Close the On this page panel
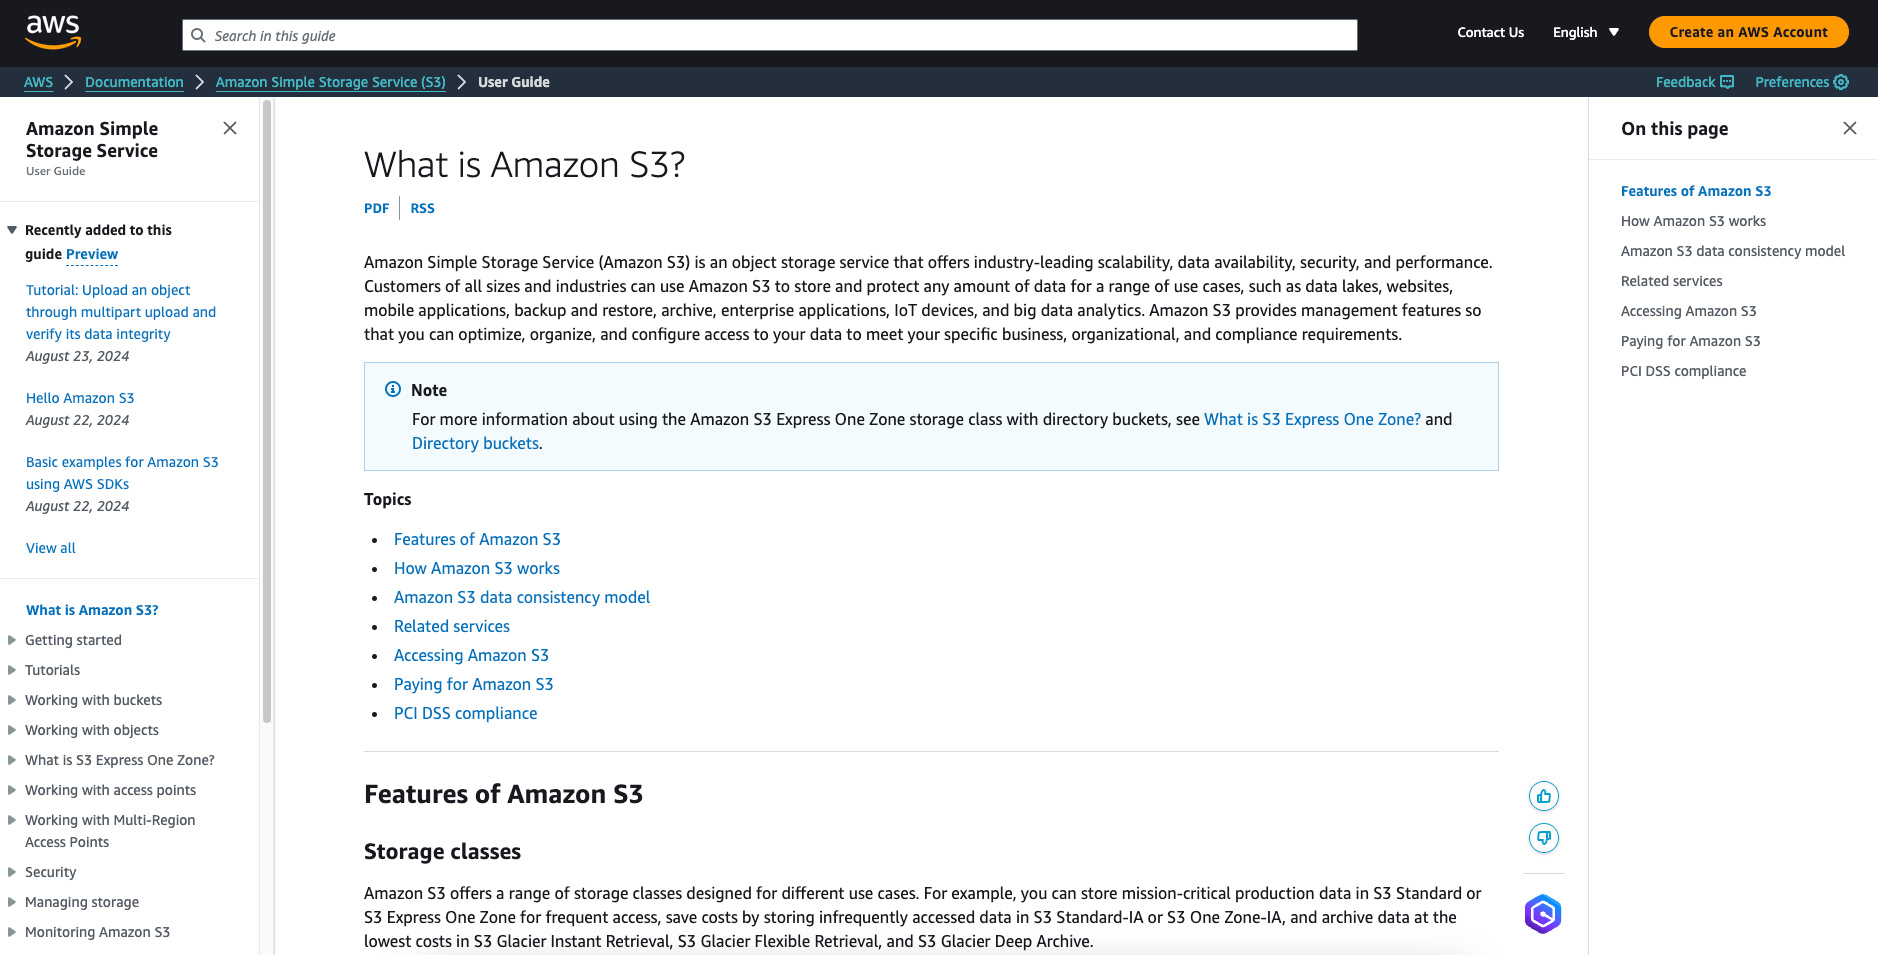1878x955 pixels. coord(1850,128)
